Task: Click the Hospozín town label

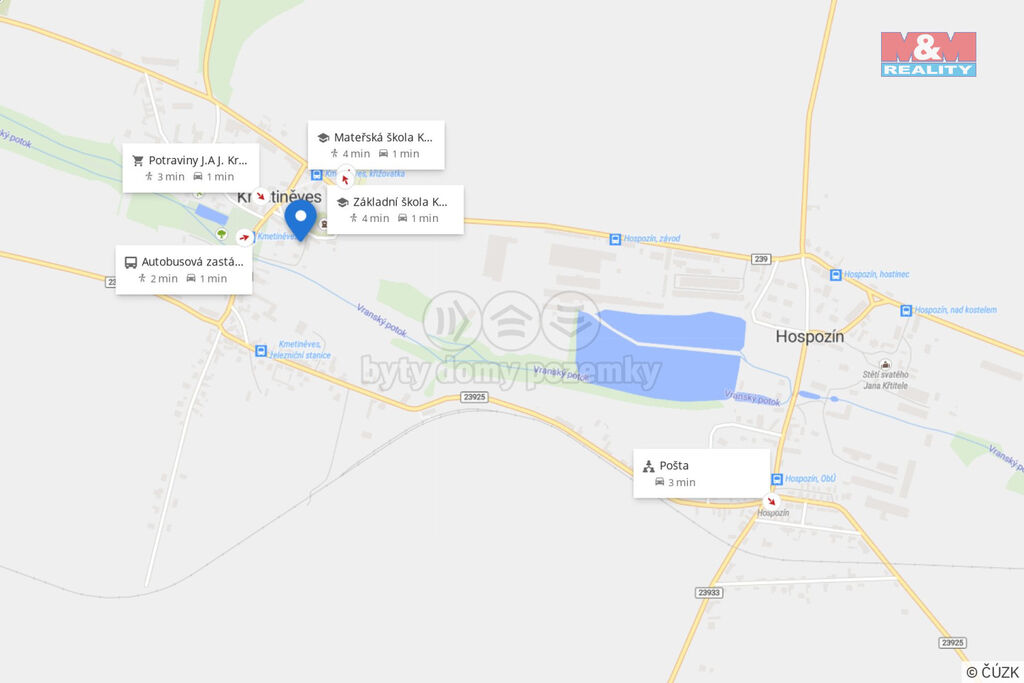Action: point(810,336)
